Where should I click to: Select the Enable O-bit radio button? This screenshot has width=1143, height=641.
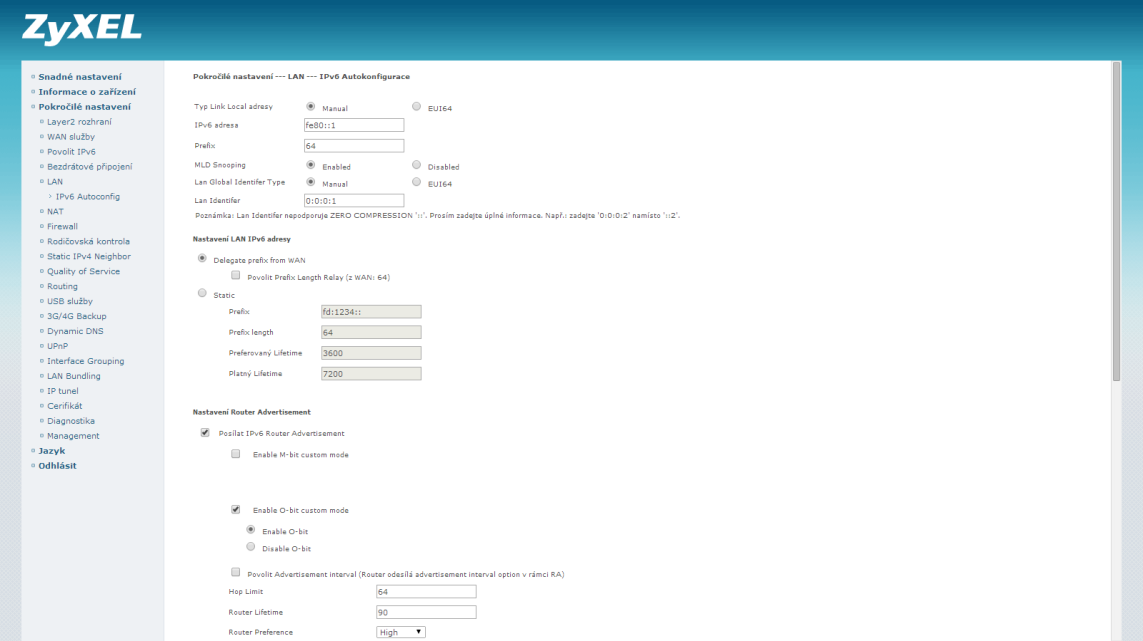[x=251, y=530]
